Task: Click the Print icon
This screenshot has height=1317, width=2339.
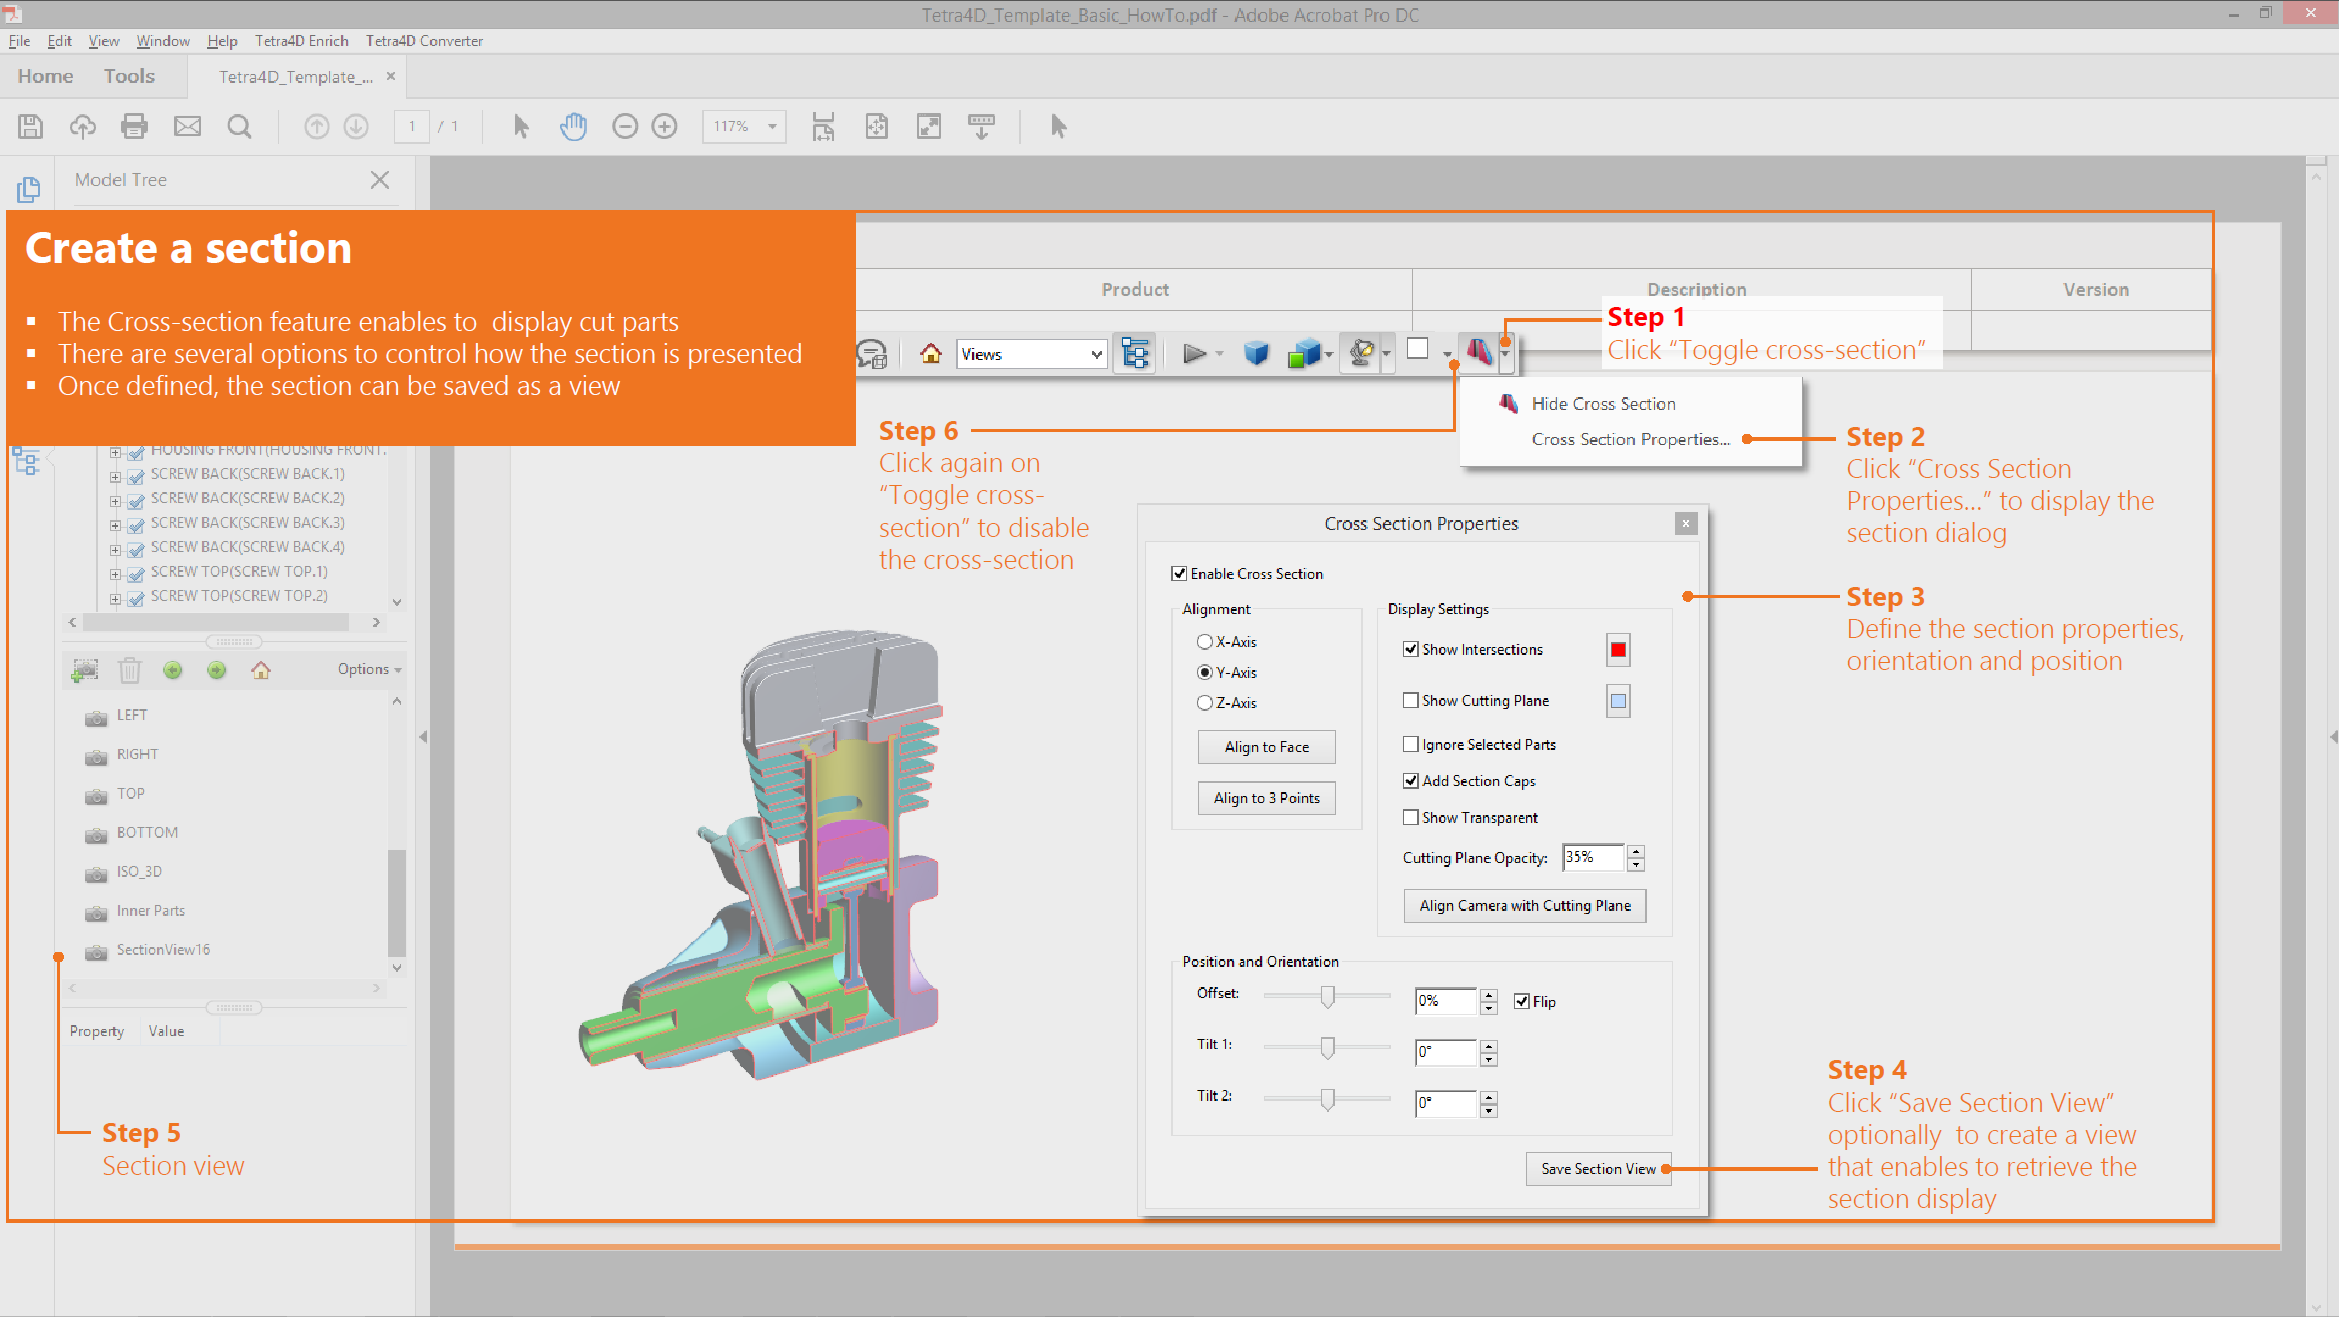Action: coord(134,126)
